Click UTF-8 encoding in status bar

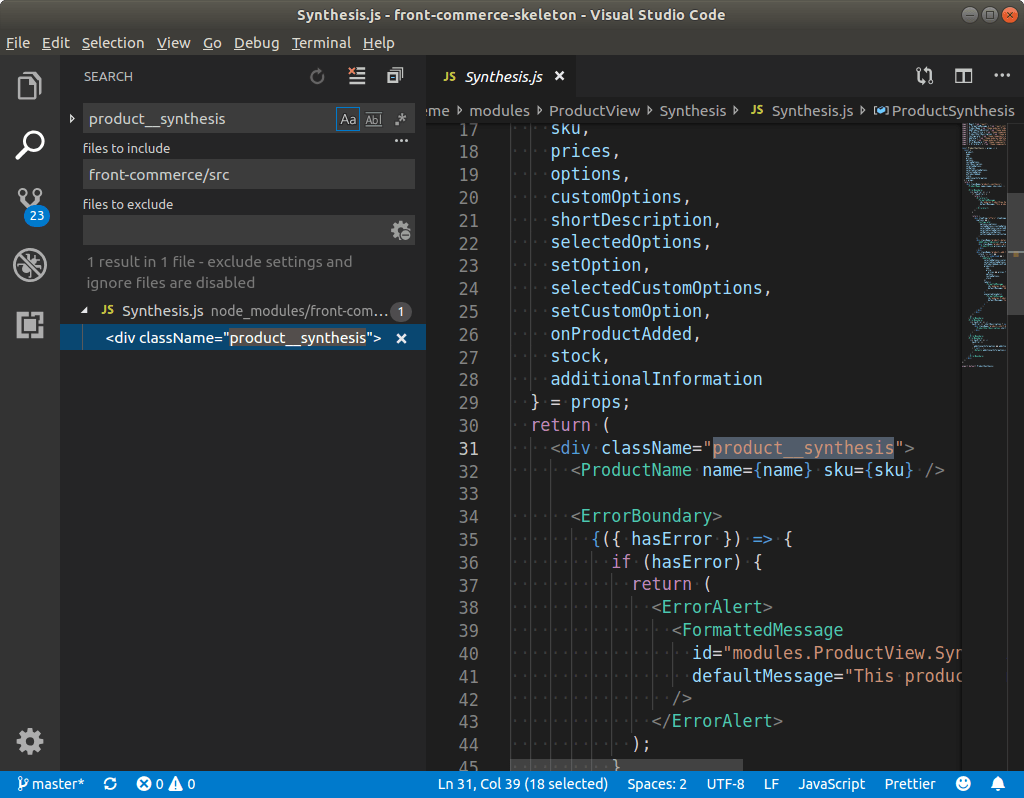[x=725, y=784]
